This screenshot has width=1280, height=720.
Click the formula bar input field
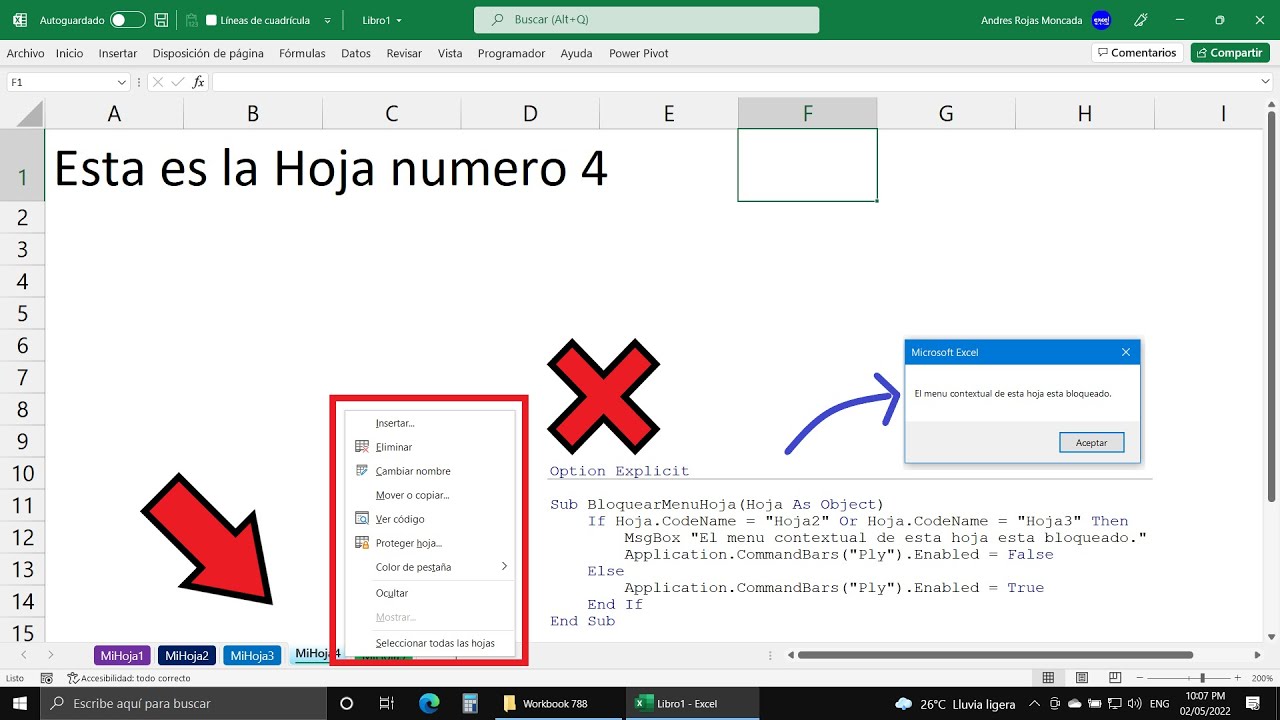tap(735, 82)
